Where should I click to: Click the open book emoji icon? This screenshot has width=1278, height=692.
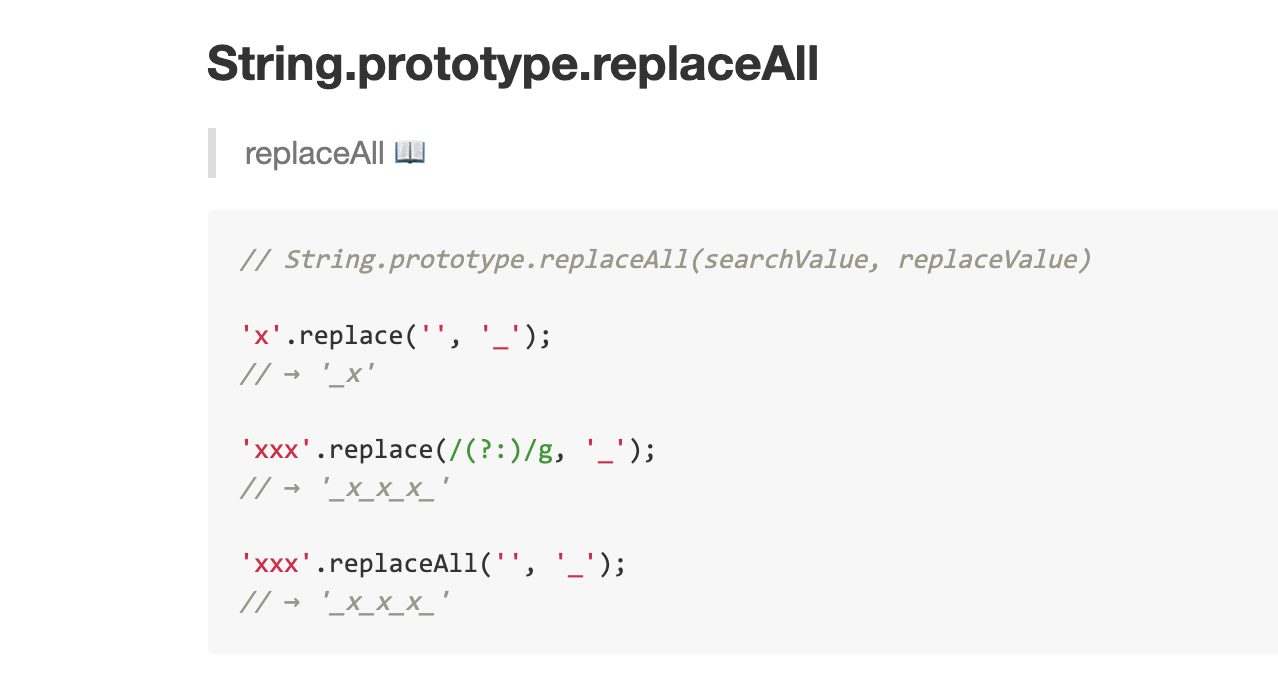click(410, 153)
